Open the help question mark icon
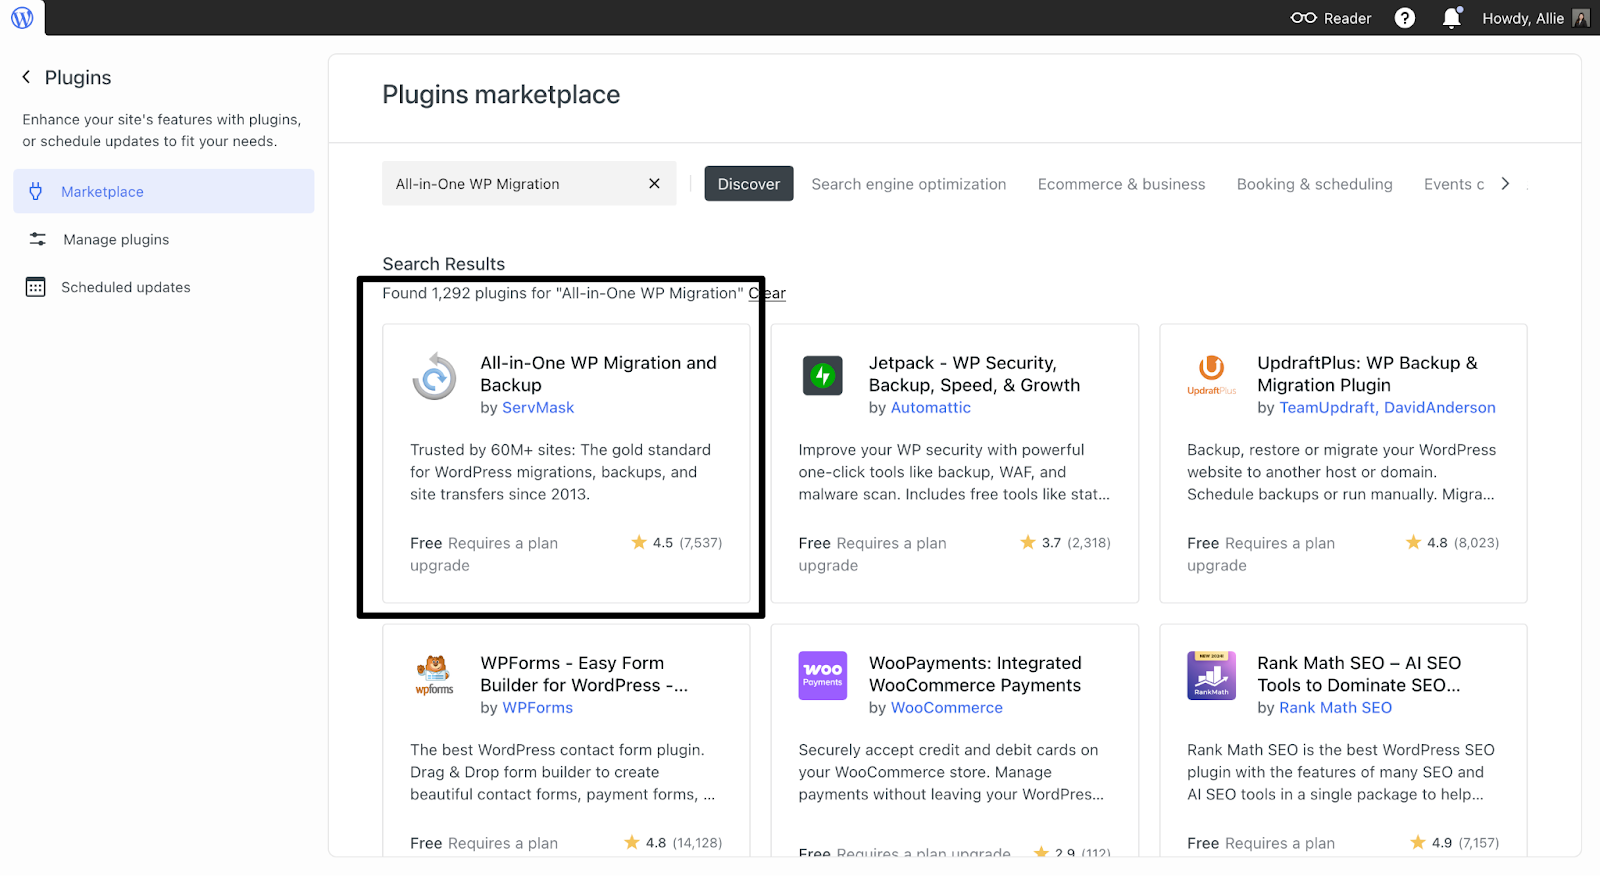1600x876 pixels. coord(1405,18)
